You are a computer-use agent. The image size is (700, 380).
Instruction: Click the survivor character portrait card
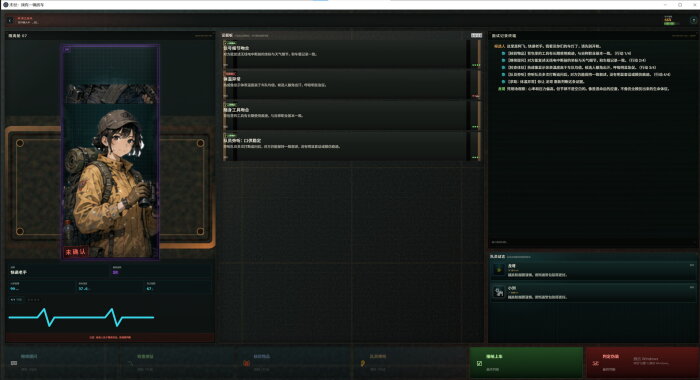pyautogui.click(x=110, y=152)
